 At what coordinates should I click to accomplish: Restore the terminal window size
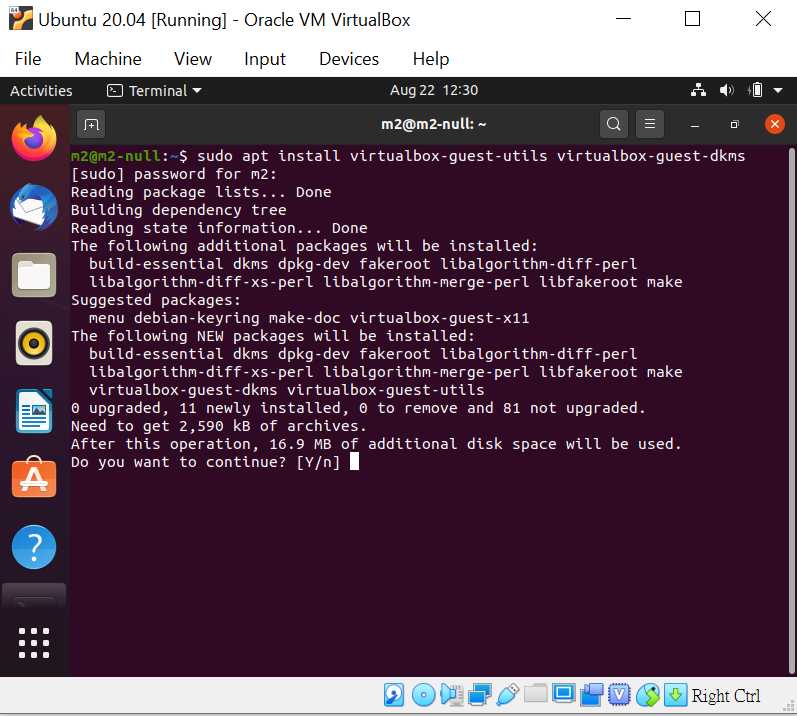coord(734,124)
